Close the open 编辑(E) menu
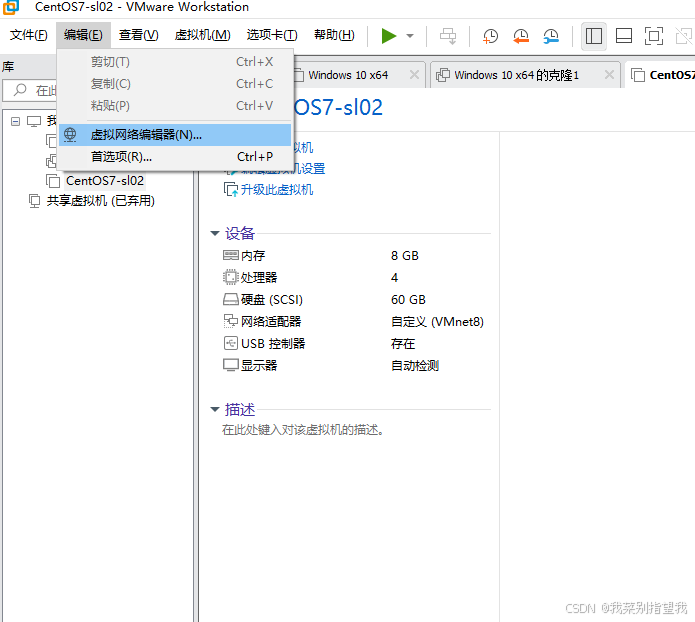695x622 pixels. pos(83,35)
